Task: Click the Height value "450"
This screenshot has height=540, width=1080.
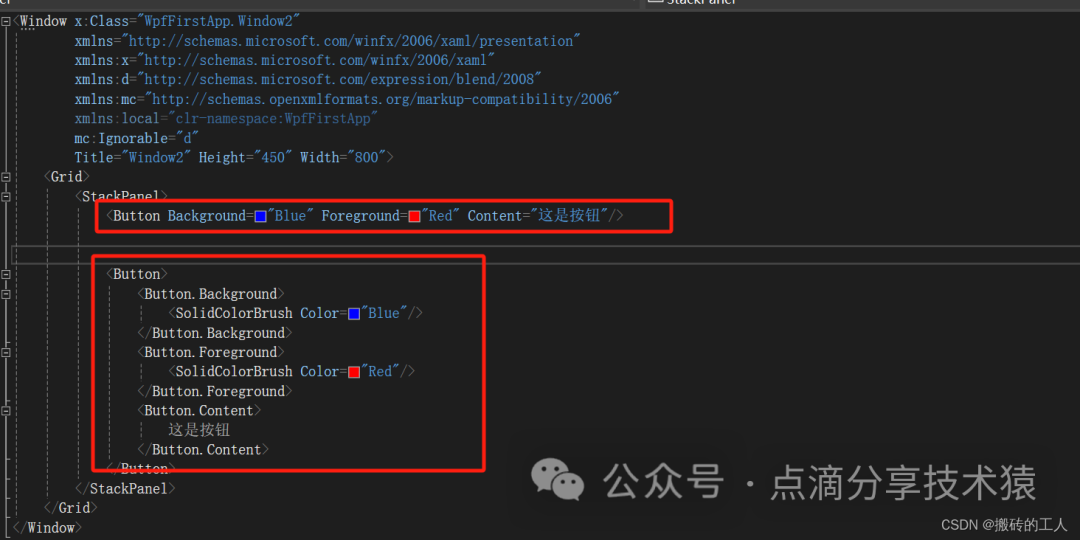Action: click(x=268, y=157)
